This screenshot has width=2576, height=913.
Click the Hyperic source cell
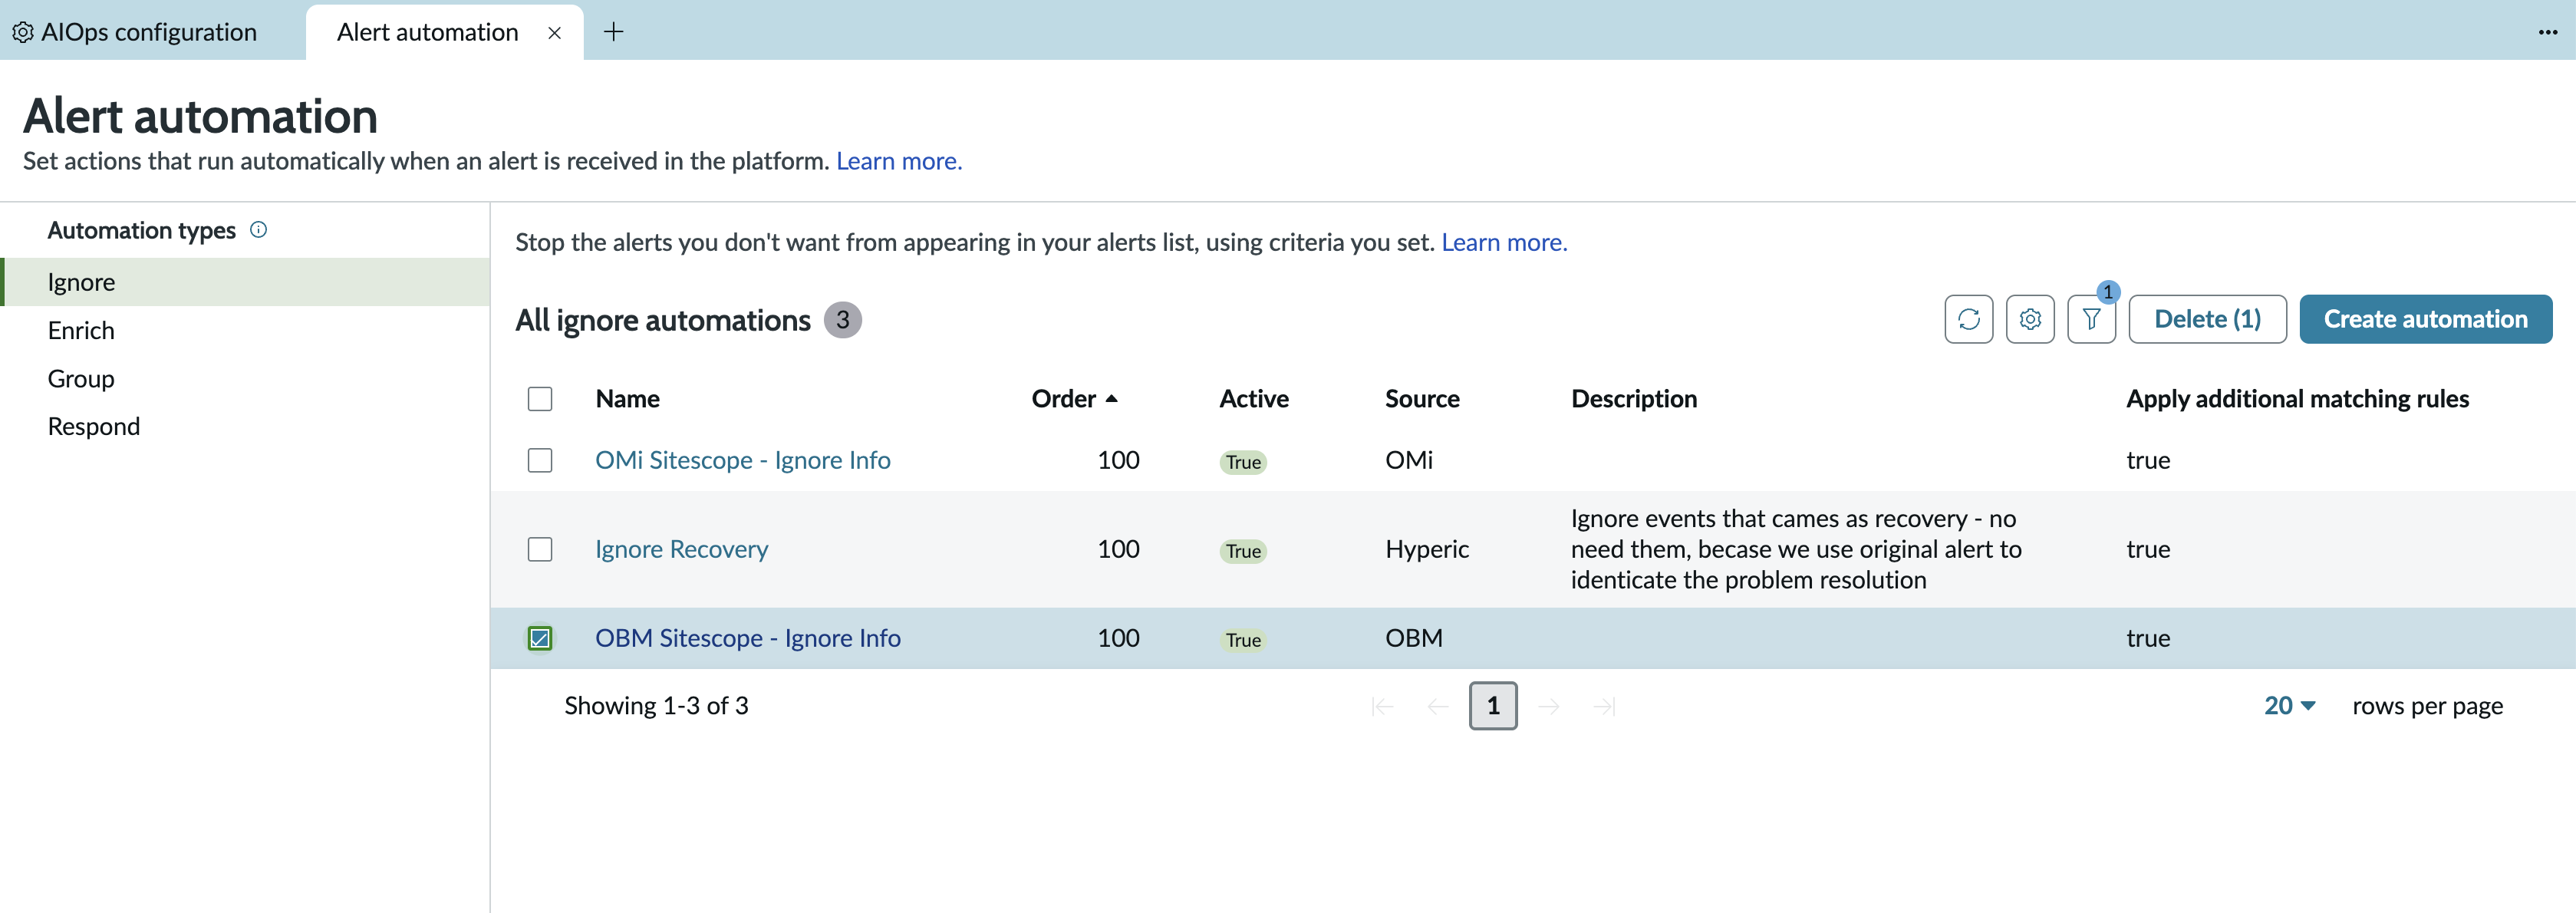pyautogui.click(x=1427, y=549)
